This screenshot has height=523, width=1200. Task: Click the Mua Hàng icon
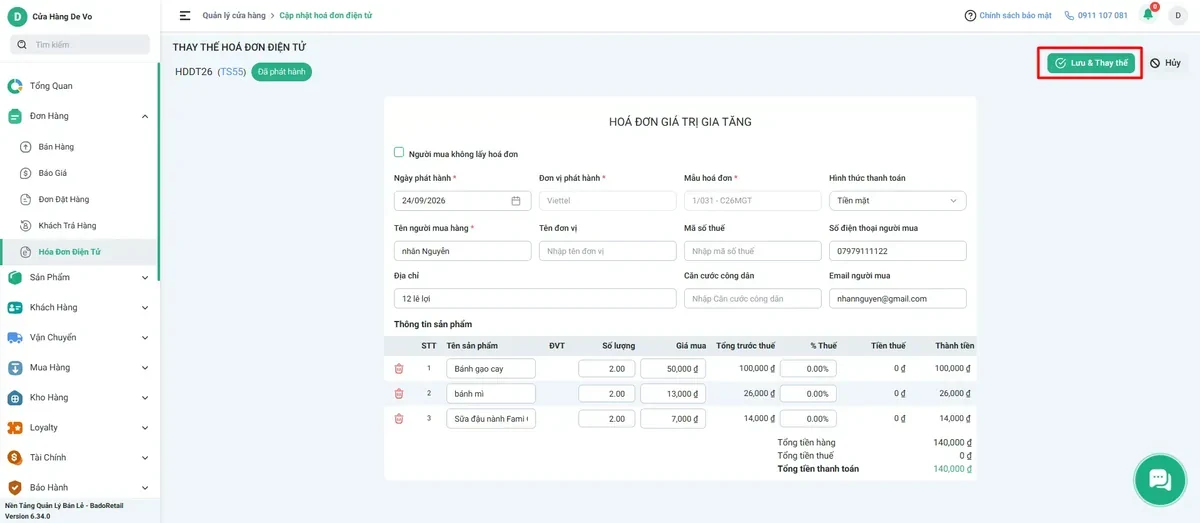pyautogui.click(x=15, y=367)
